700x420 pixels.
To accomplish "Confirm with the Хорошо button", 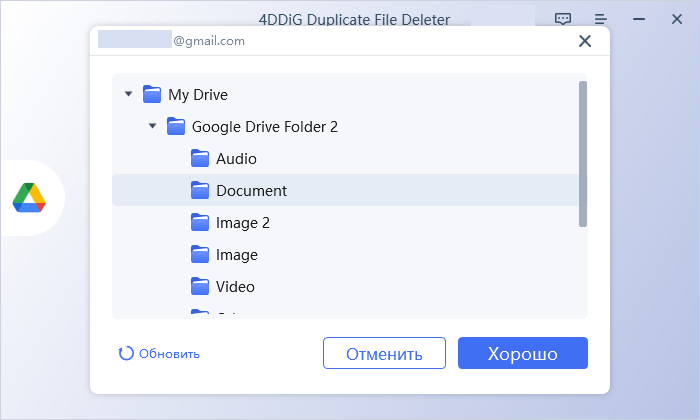I will click(x=523, y=353).
